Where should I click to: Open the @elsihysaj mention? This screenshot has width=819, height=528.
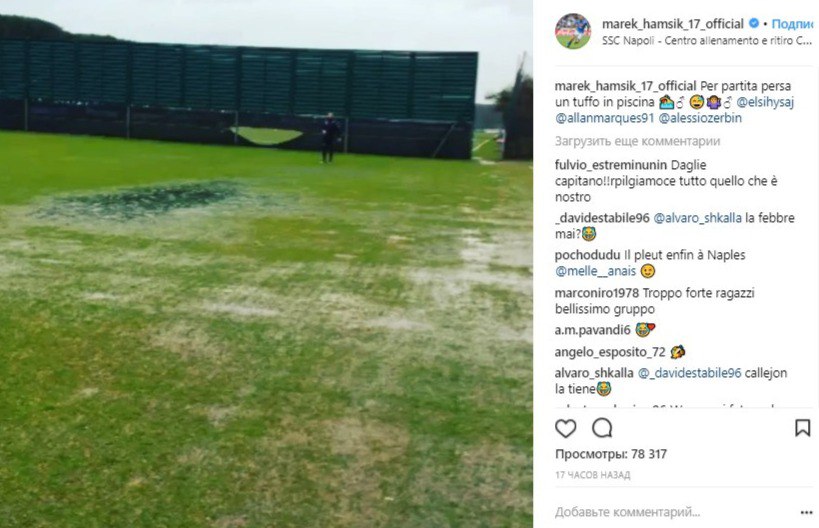pyautogui.click(x=765, y=102)
